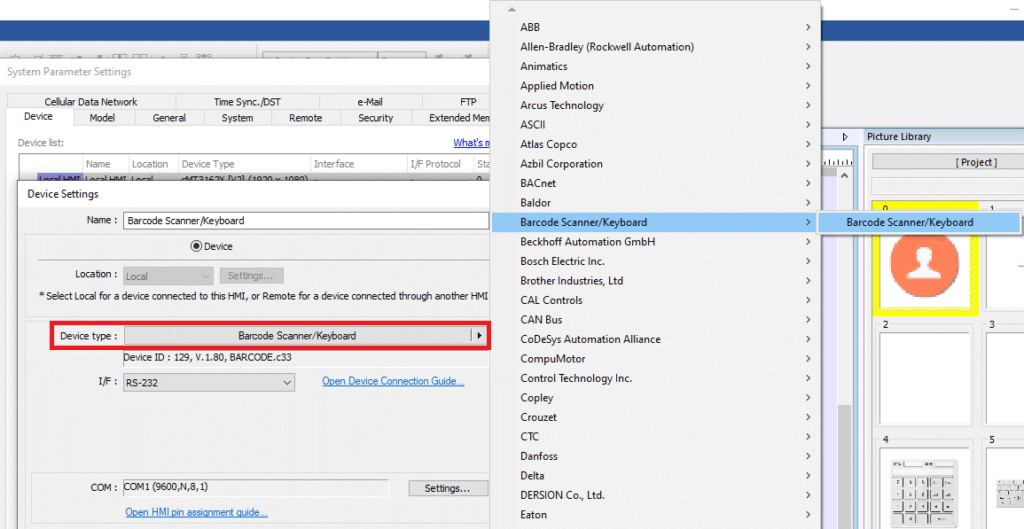
Task: Open Device Connection Guide link
Action: click(x=393, y=381)
